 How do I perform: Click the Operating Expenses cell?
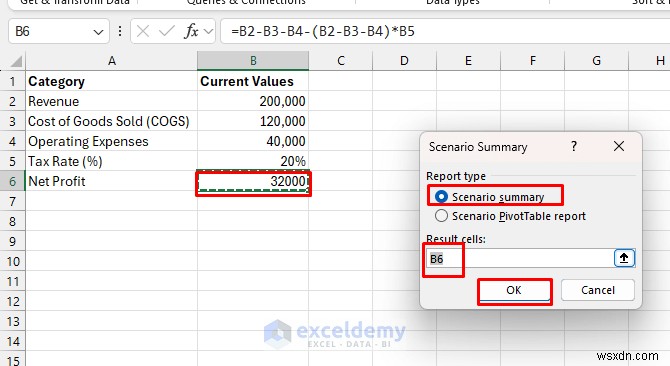tap(112, 141)
